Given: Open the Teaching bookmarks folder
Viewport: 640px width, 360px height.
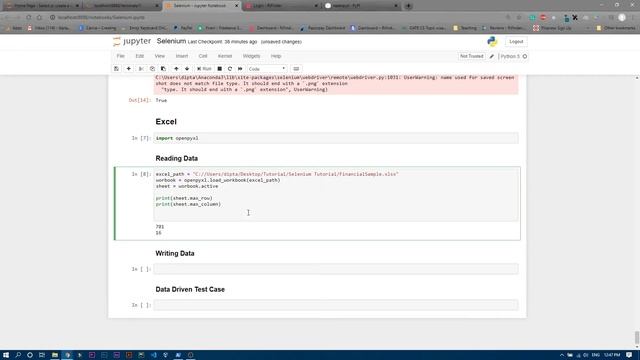Looking at the screenshot, I should 465,28.
